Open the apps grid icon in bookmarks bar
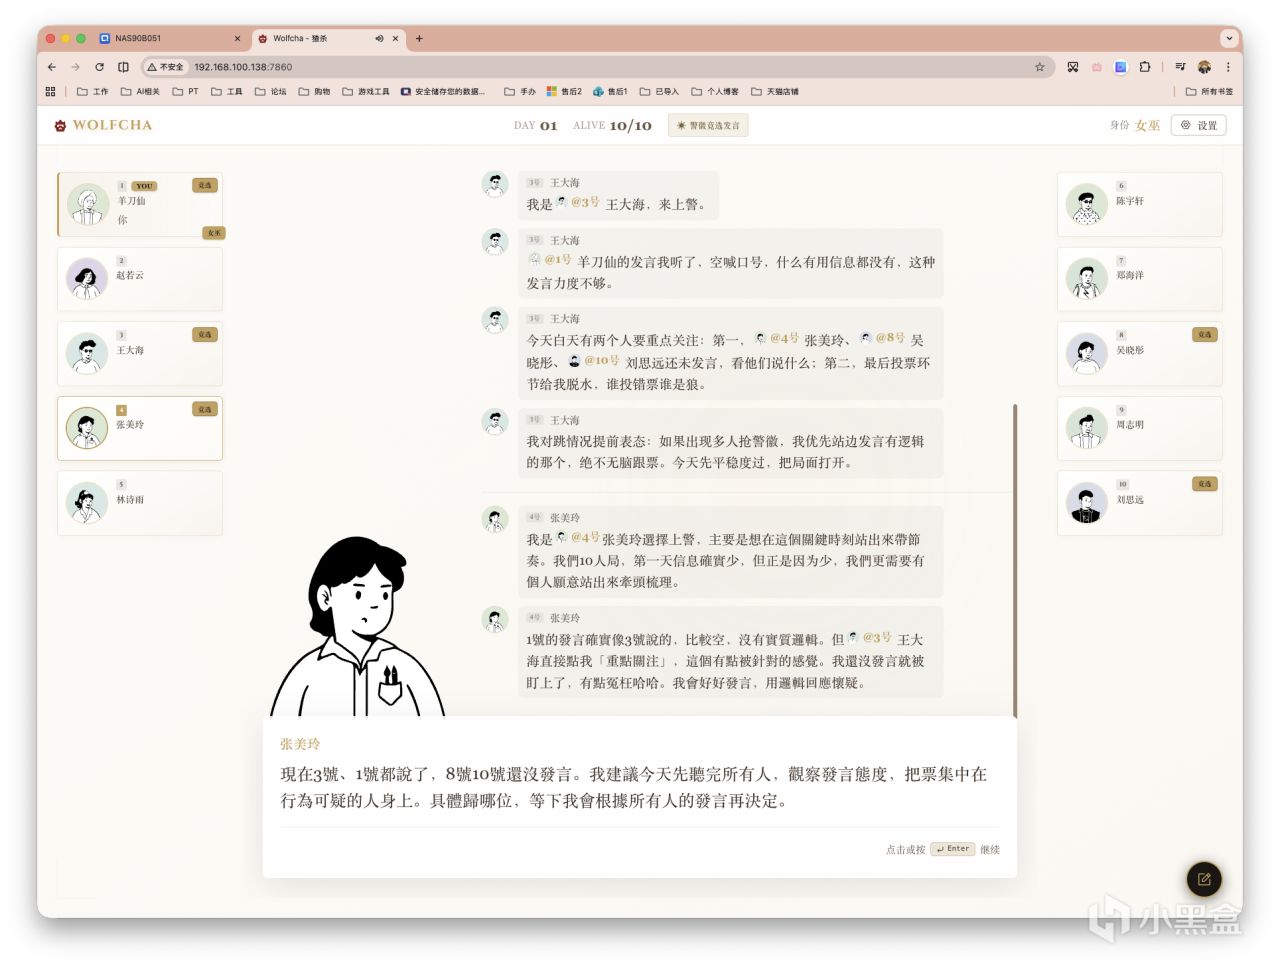The image size is (1280, 967). [x=50, y=92]
